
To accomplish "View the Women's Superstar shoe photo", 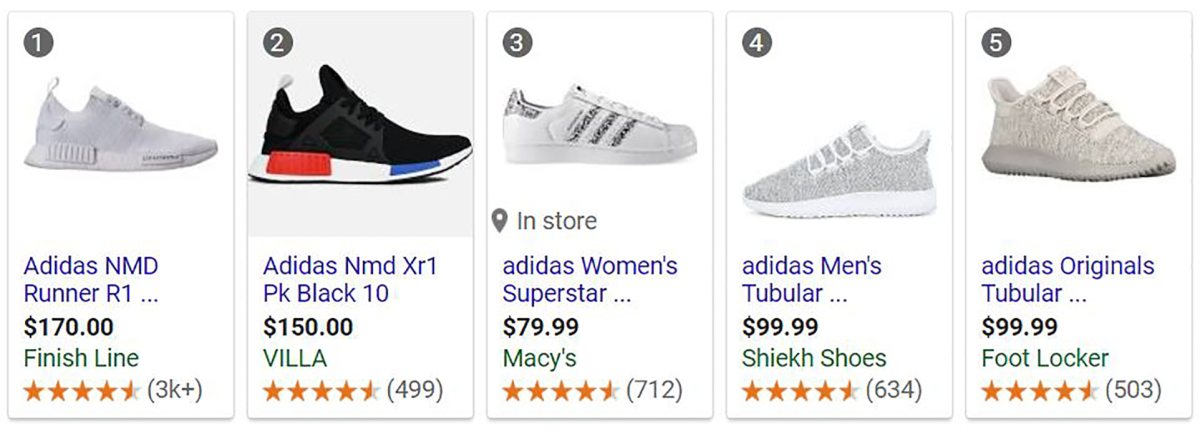I will coord(598,125).
